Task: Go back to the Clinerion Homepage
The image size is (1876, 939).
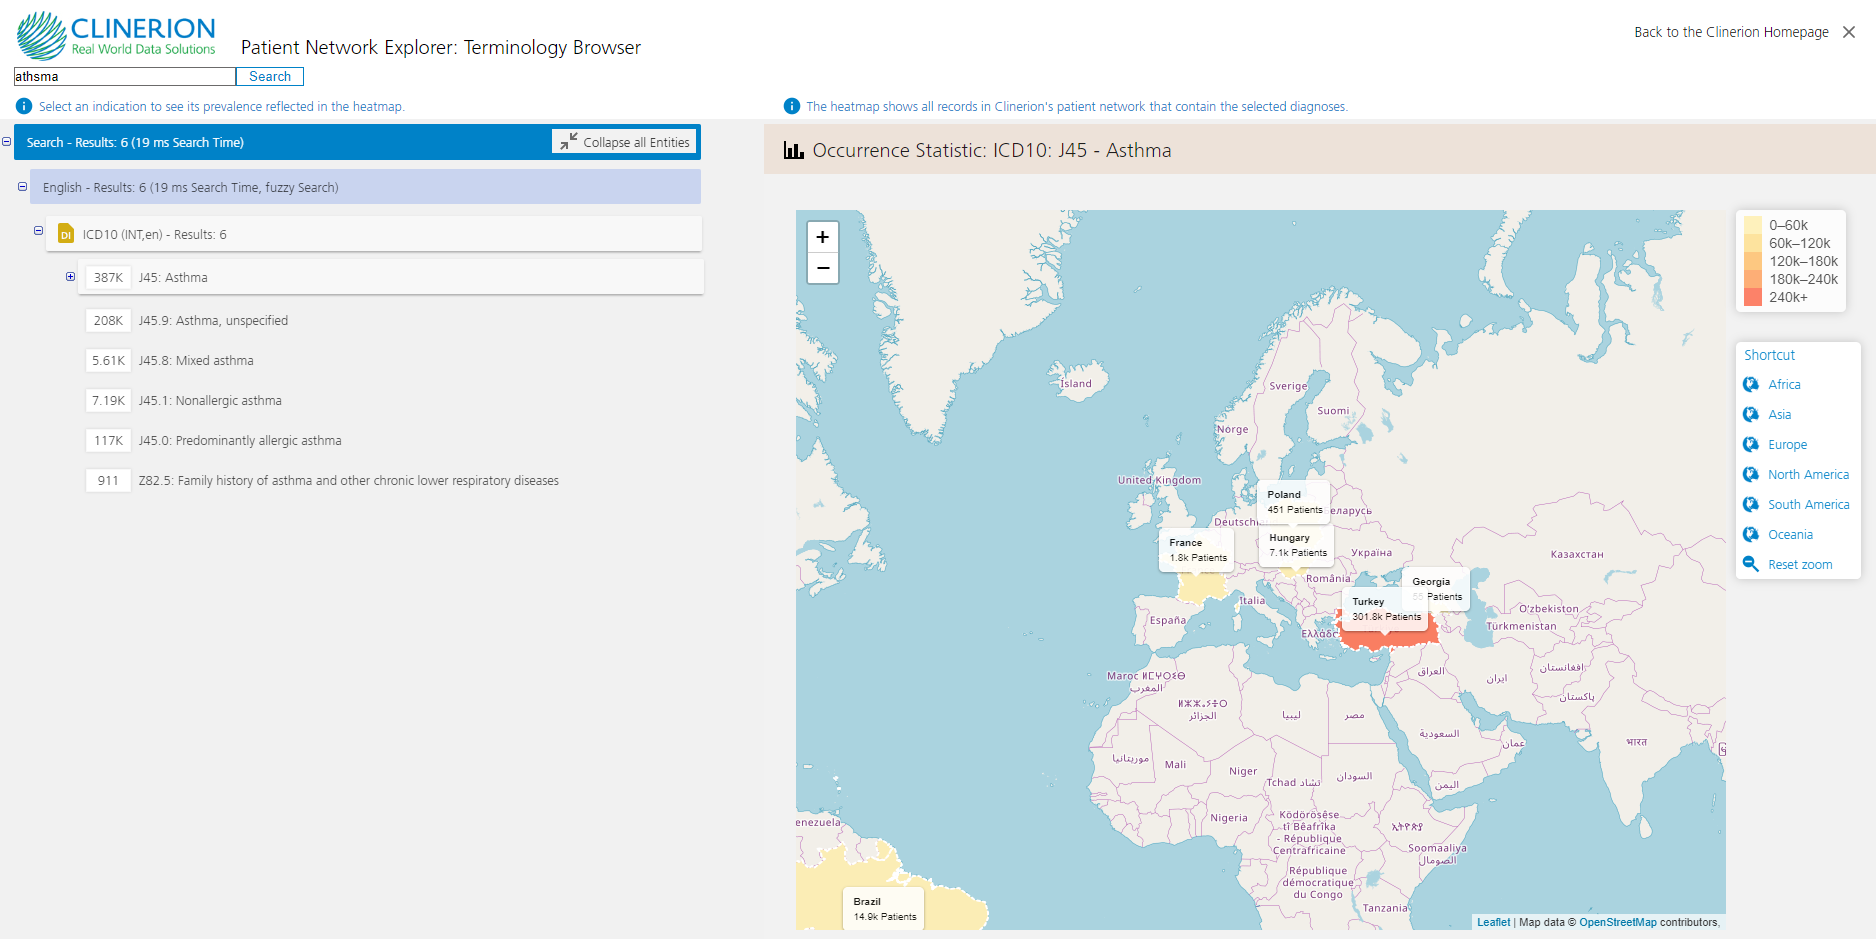Action: pos(1731,32)
